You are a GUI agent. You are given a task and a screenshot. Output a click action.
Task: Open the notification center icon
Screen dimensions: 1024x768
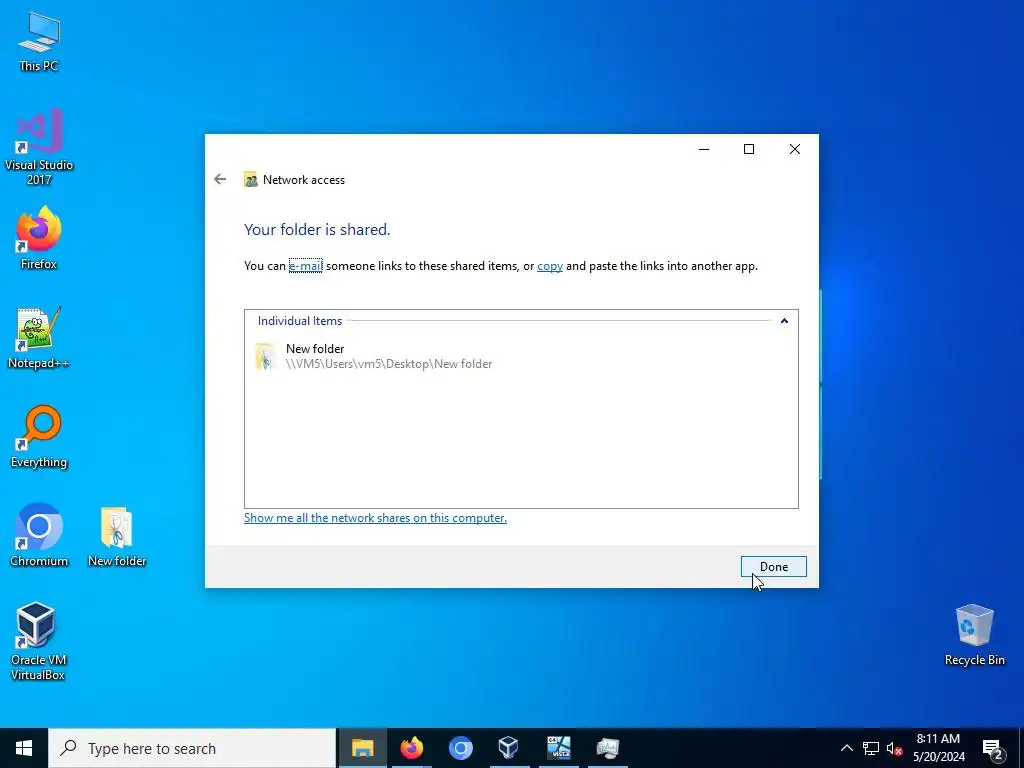993,748
